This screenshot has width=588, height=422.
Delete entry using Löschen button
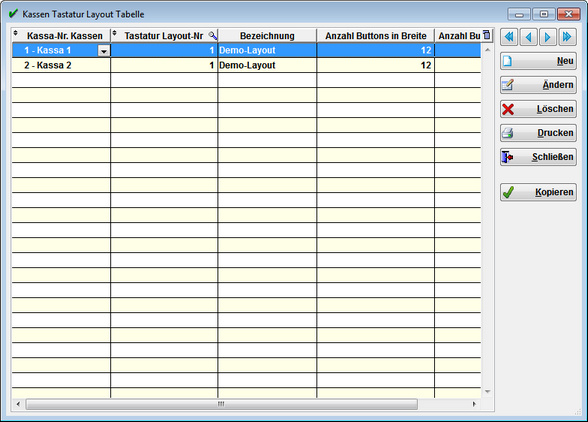[538, 109]
